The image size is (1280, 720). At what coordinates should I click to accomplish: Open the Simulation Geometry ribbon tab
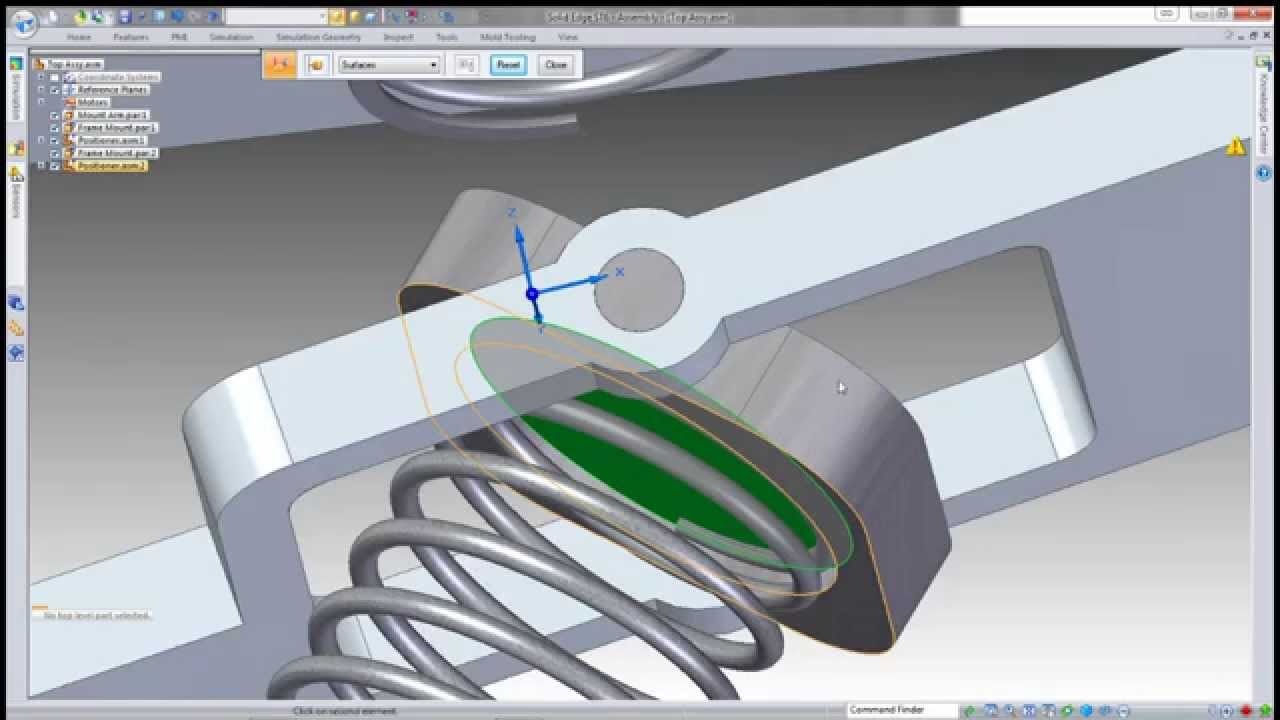tap(319, 37)
